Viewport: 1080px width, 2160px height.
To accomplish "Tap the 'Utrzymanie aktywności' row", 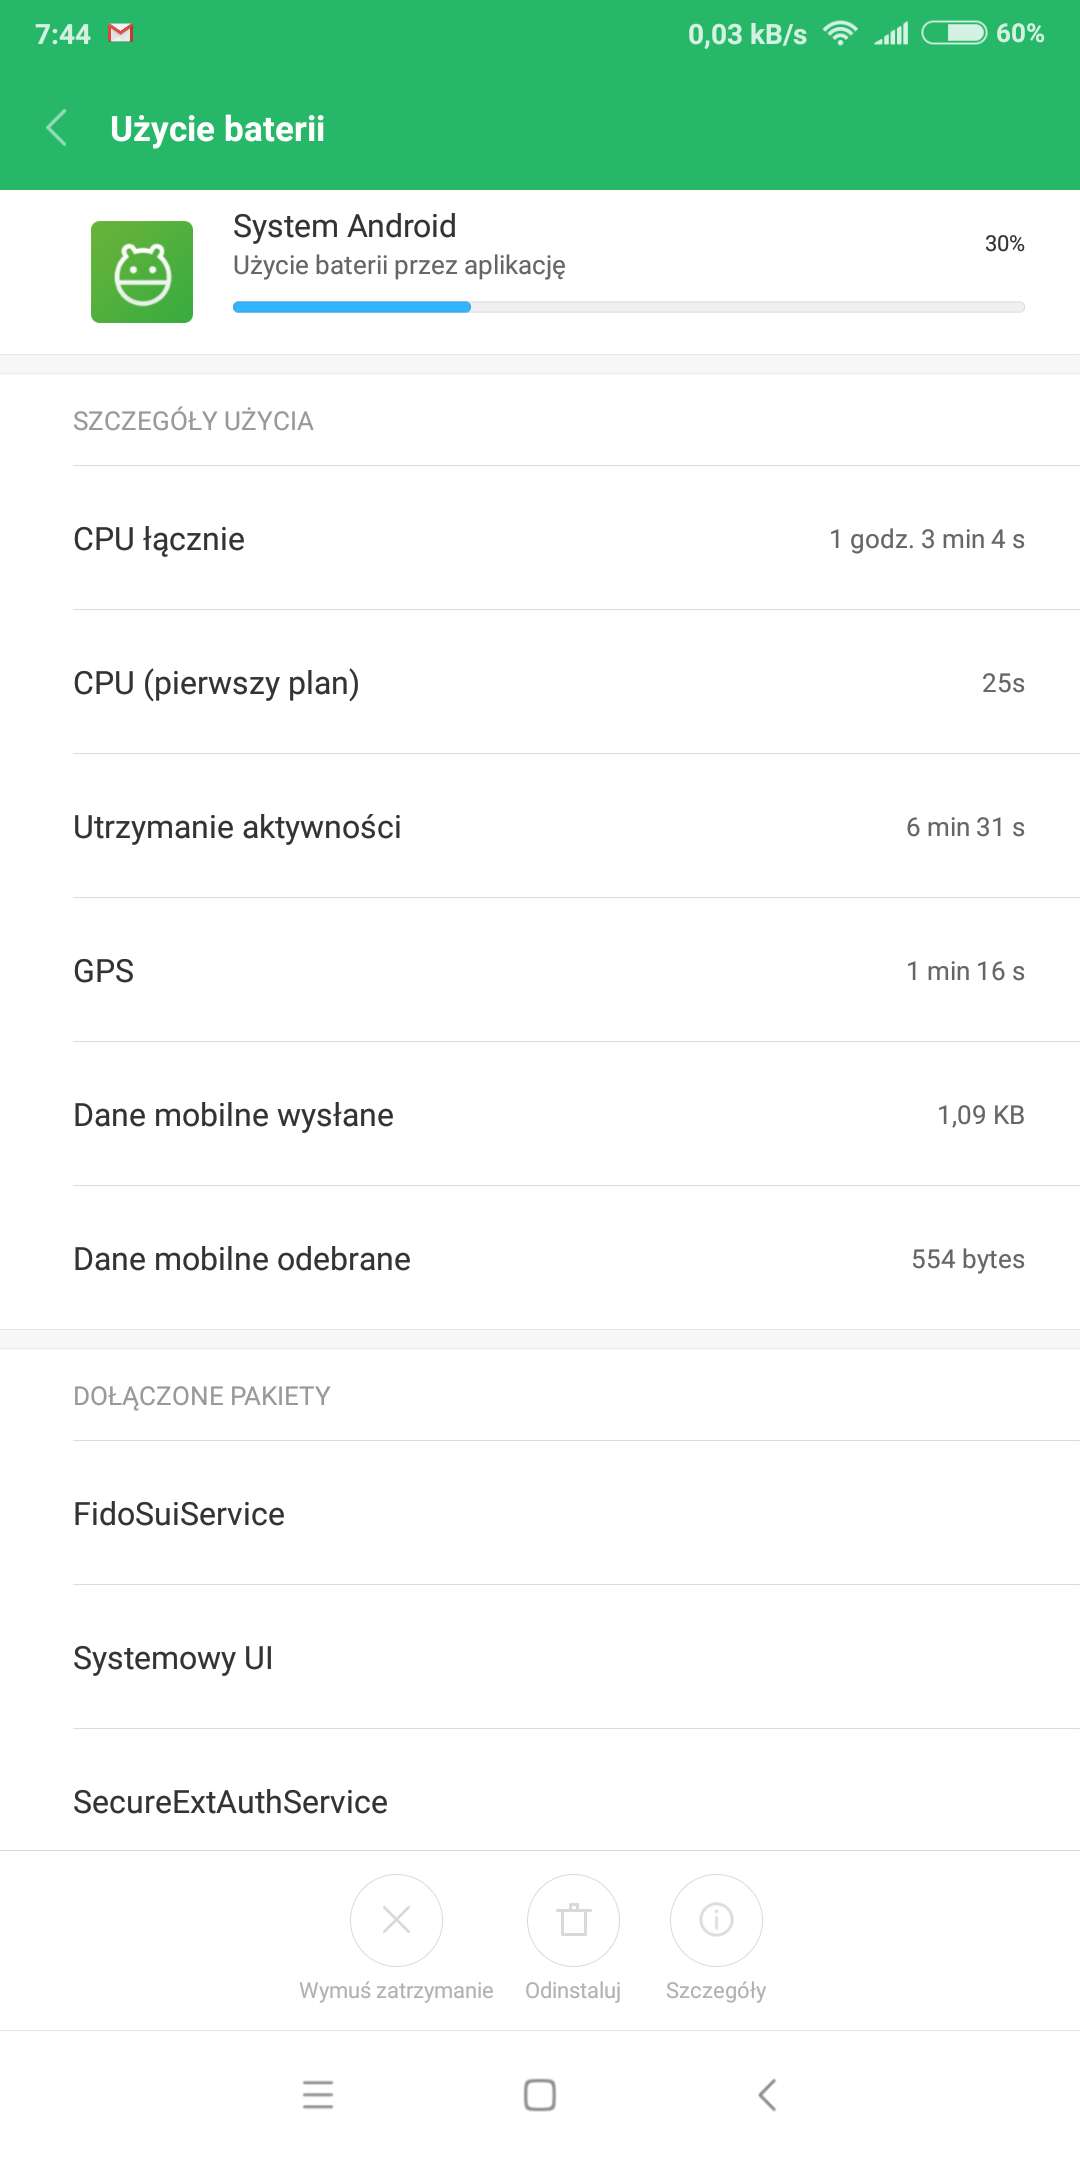I will [540, 827].
